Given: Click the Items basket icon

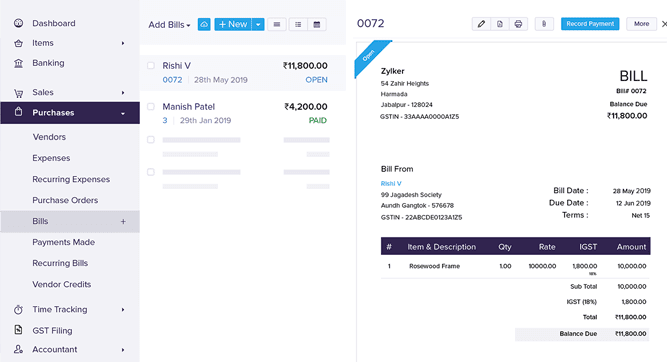Looking at the screenshot, I should (18, 43).
